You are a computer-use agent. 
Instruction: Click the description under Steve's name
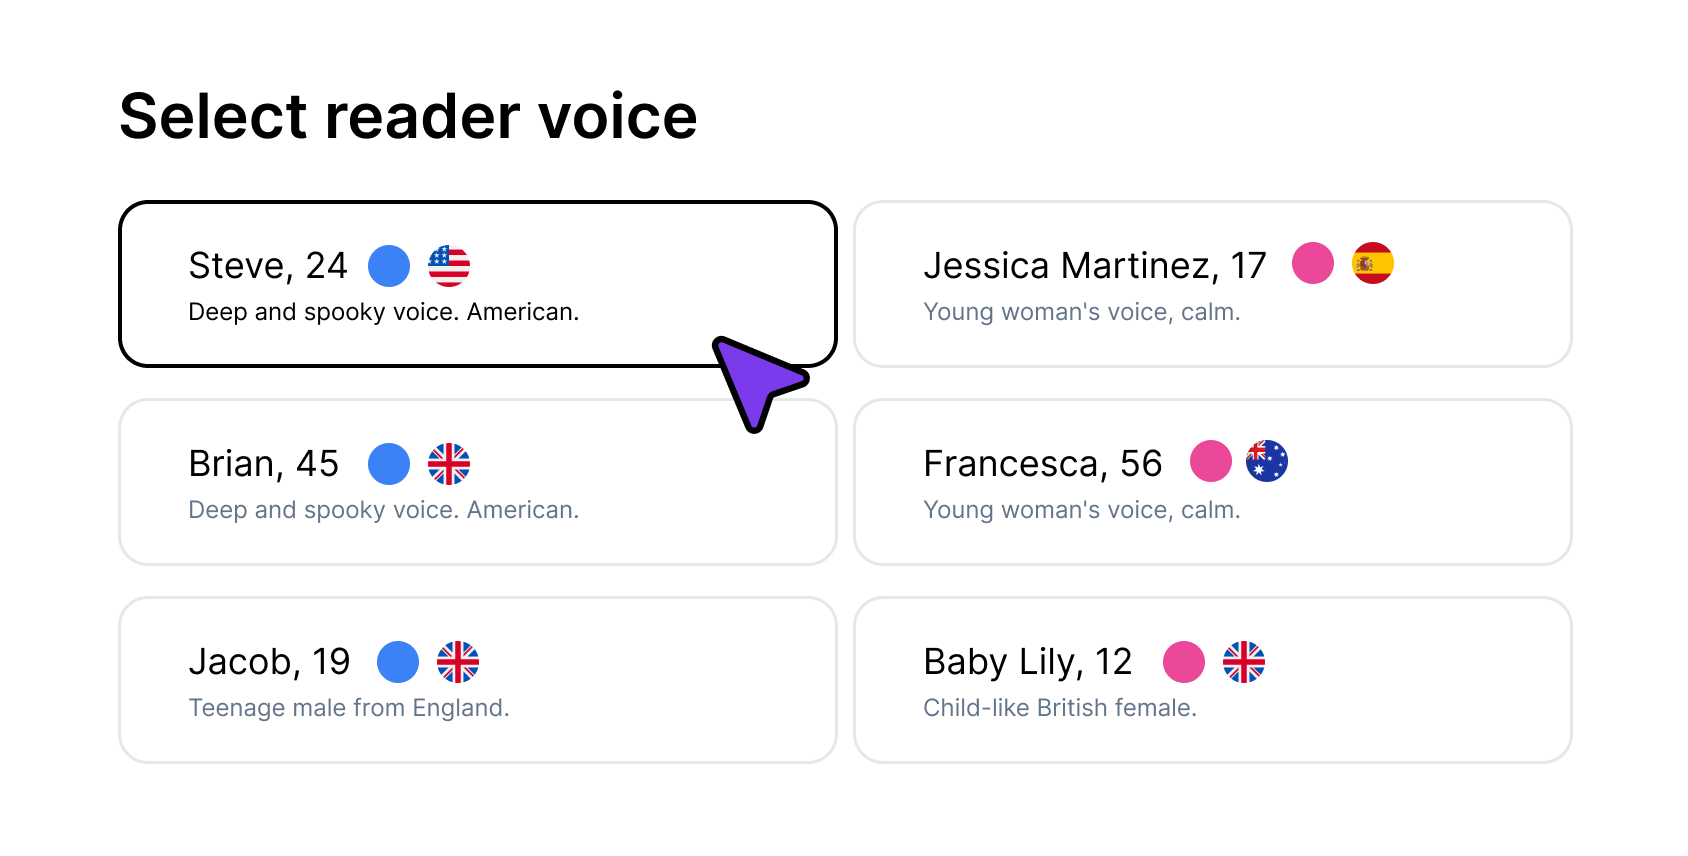384,311
